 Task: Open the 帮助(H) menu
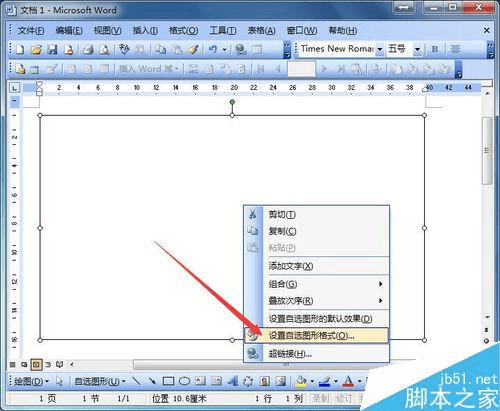(x=343, y=31)
